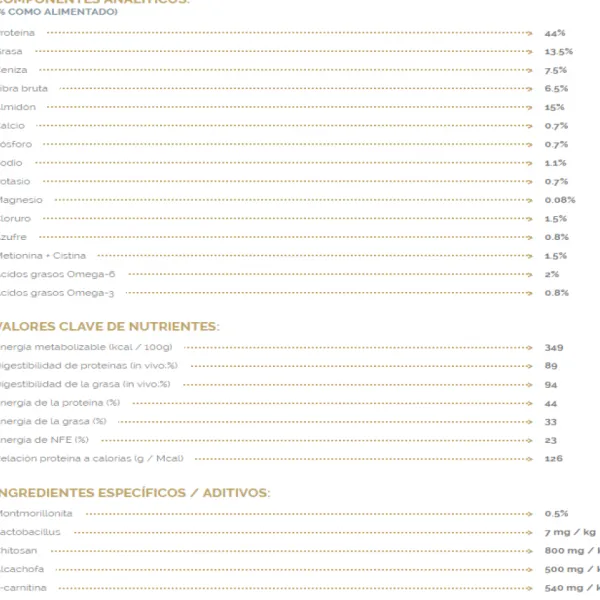Select Ácidos grasos Omega-3 label
This screenshot has width=600, height=600.
click(57, 293)
